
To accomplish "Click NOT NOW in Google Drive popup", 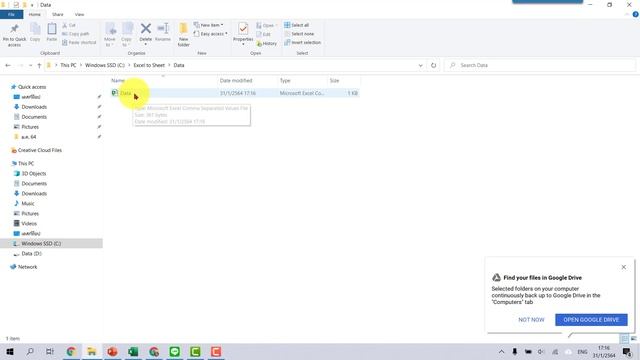I will coord(531,320).
